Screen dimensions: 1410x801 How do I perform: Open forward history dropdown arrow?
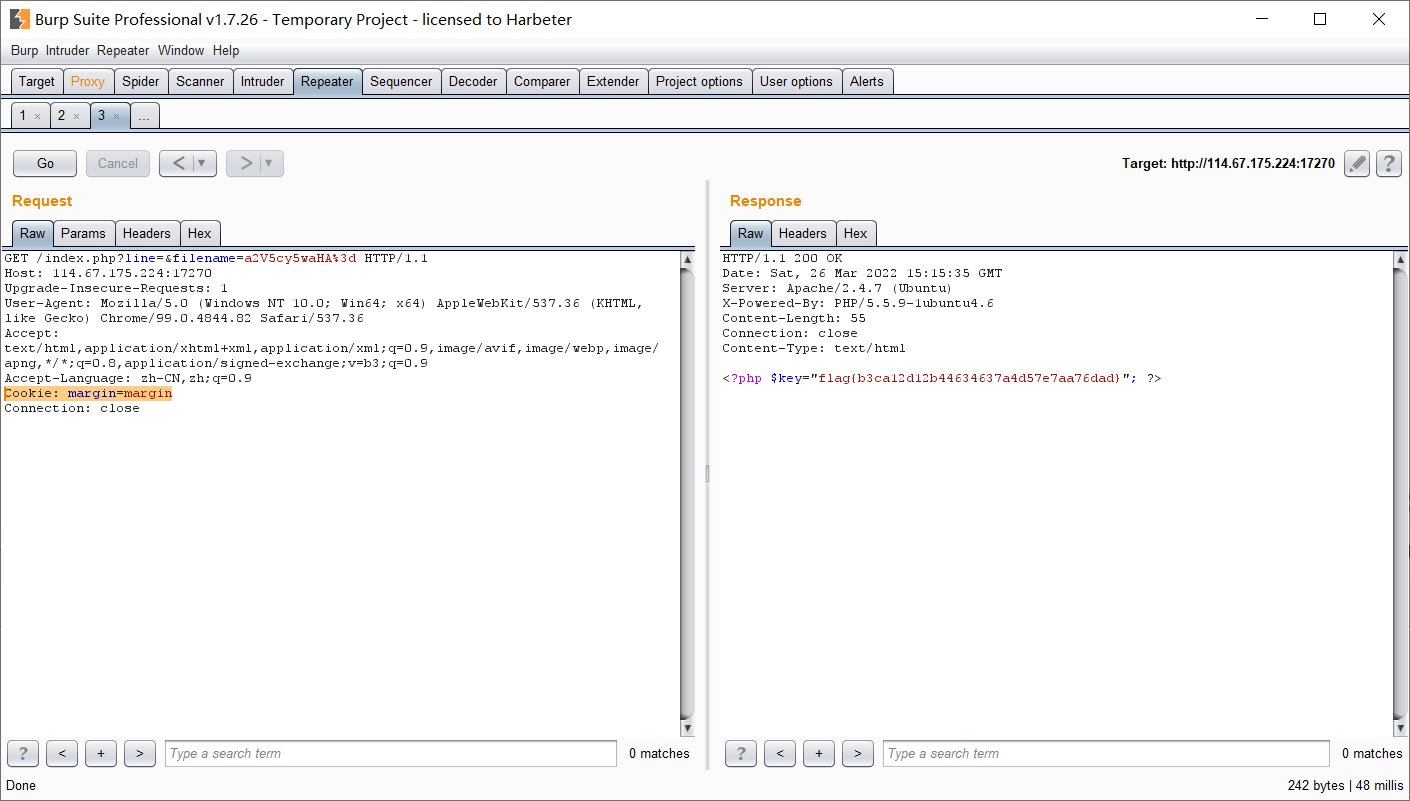click(271, 164)
